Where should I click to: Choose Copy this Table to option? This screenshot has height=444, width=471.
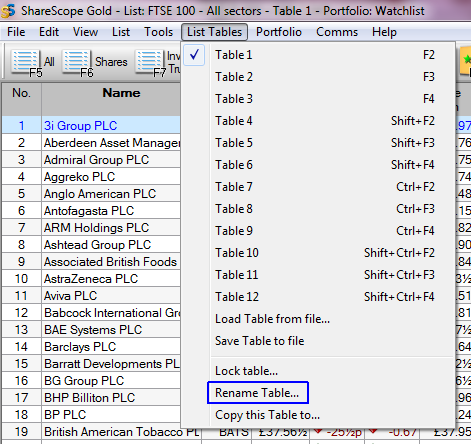[x=318, y=415]
